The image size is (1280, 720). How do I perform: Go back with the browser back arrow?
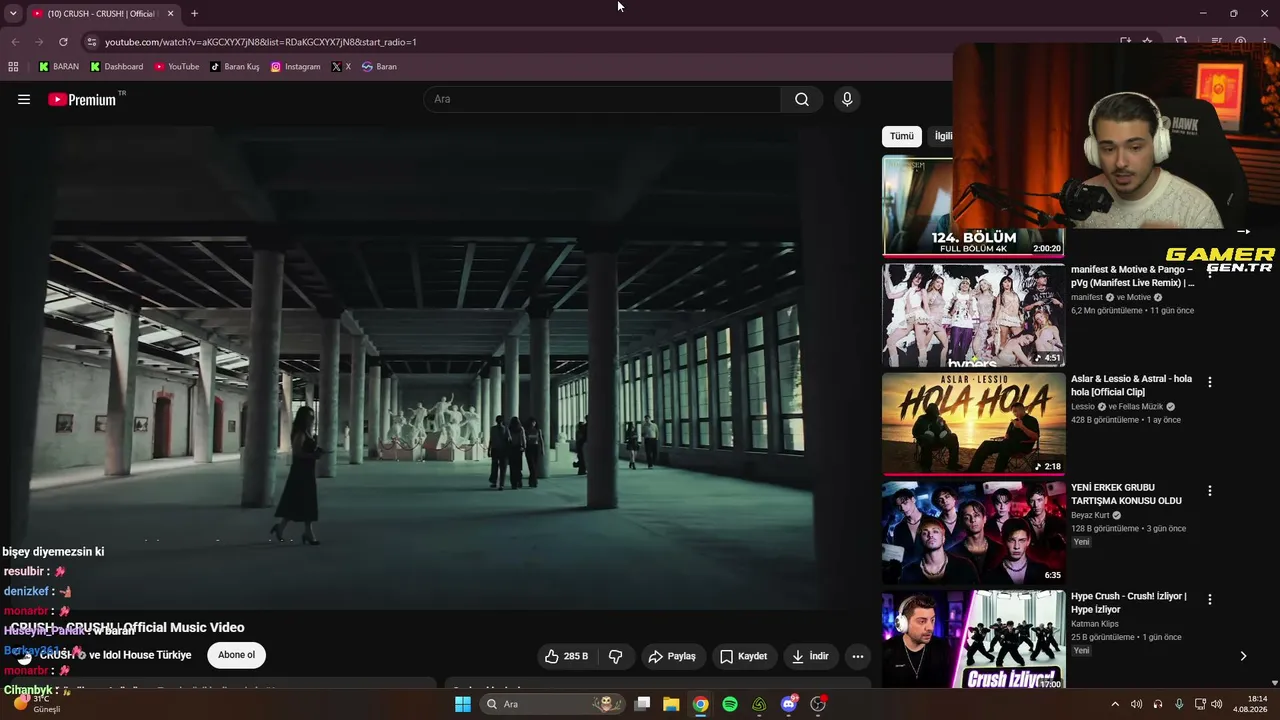[x=15, y=42]
